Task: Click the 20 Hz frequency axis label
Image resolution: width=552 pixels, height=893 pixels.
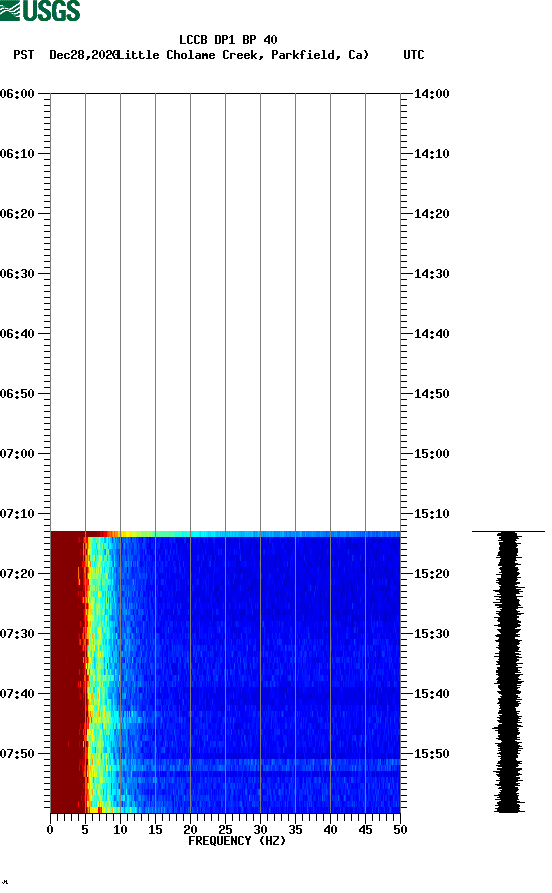Action: point(190,830)
